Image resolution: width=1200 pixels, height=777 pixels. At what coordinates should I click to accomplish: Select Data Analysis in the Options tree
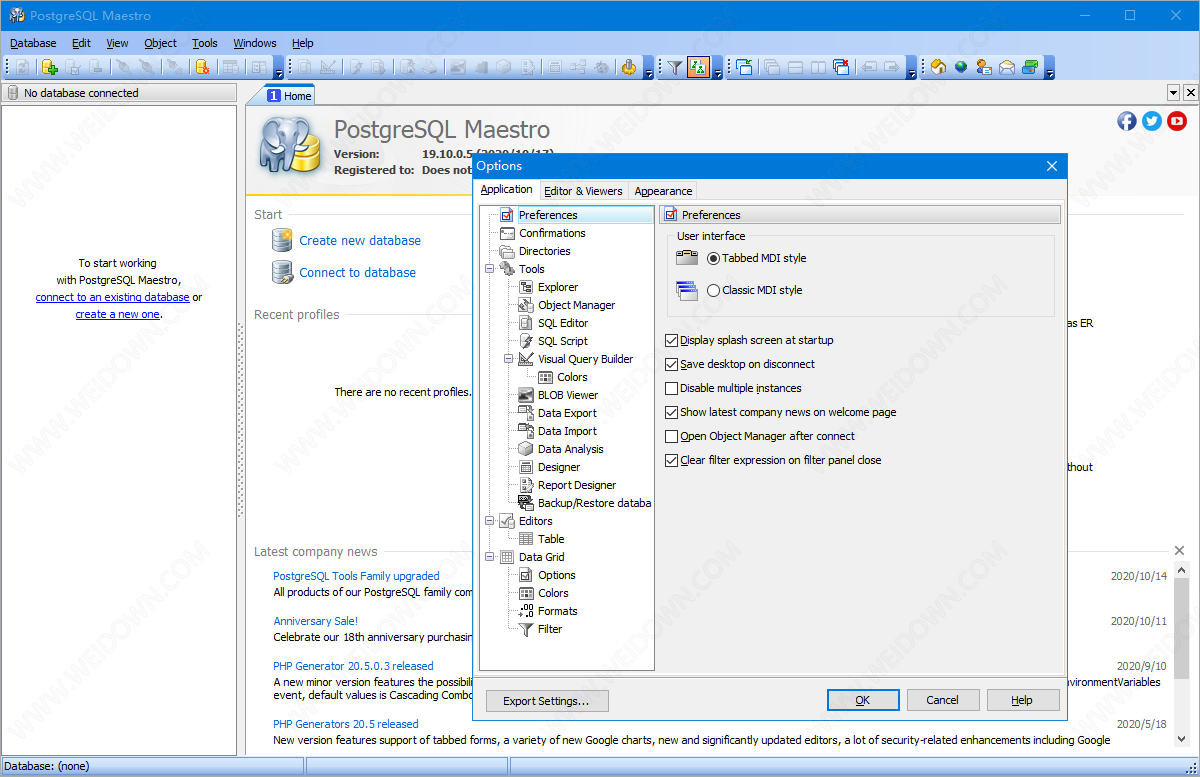pyautogui.click(x=570, y=449)
